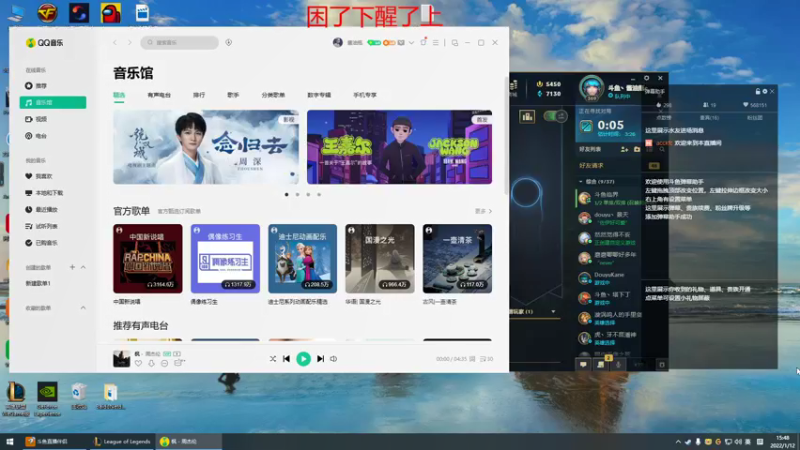Viewport: 800px width, 450px height.
Task: Toggle shuffle play mode
Action: (273, 359)
